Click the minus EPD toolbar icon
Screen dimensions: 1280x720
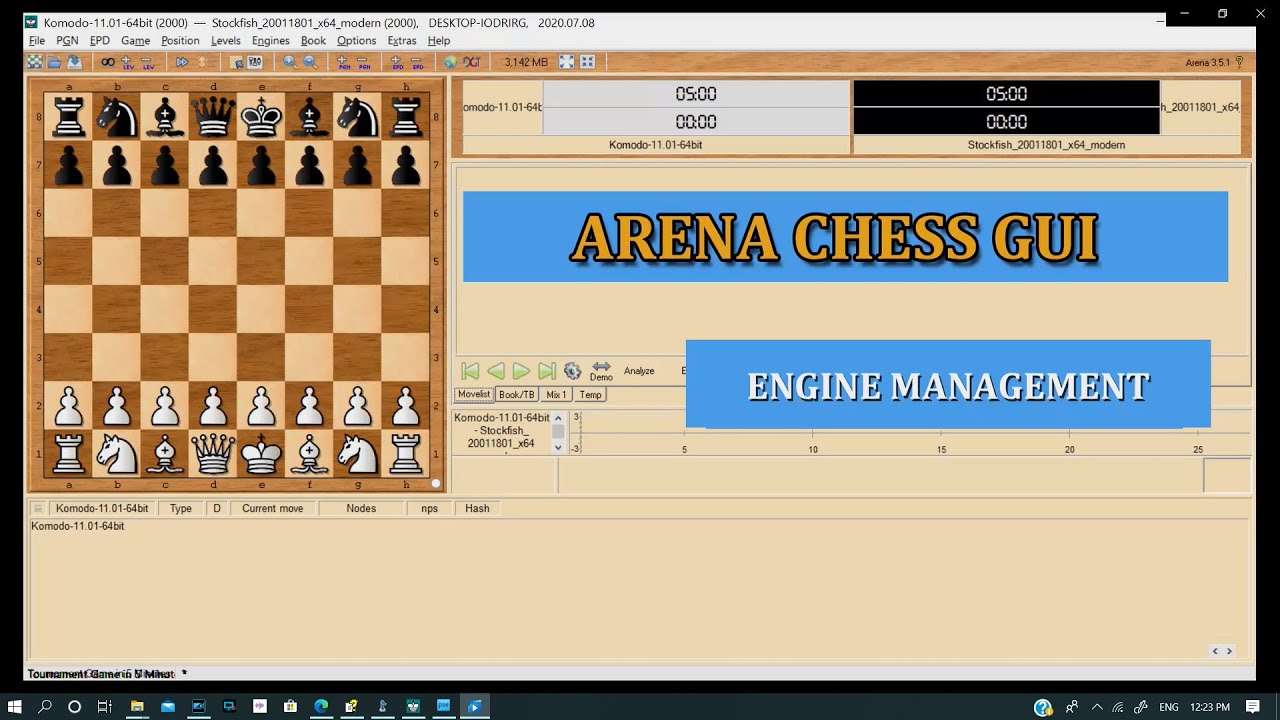coord(417,62)
